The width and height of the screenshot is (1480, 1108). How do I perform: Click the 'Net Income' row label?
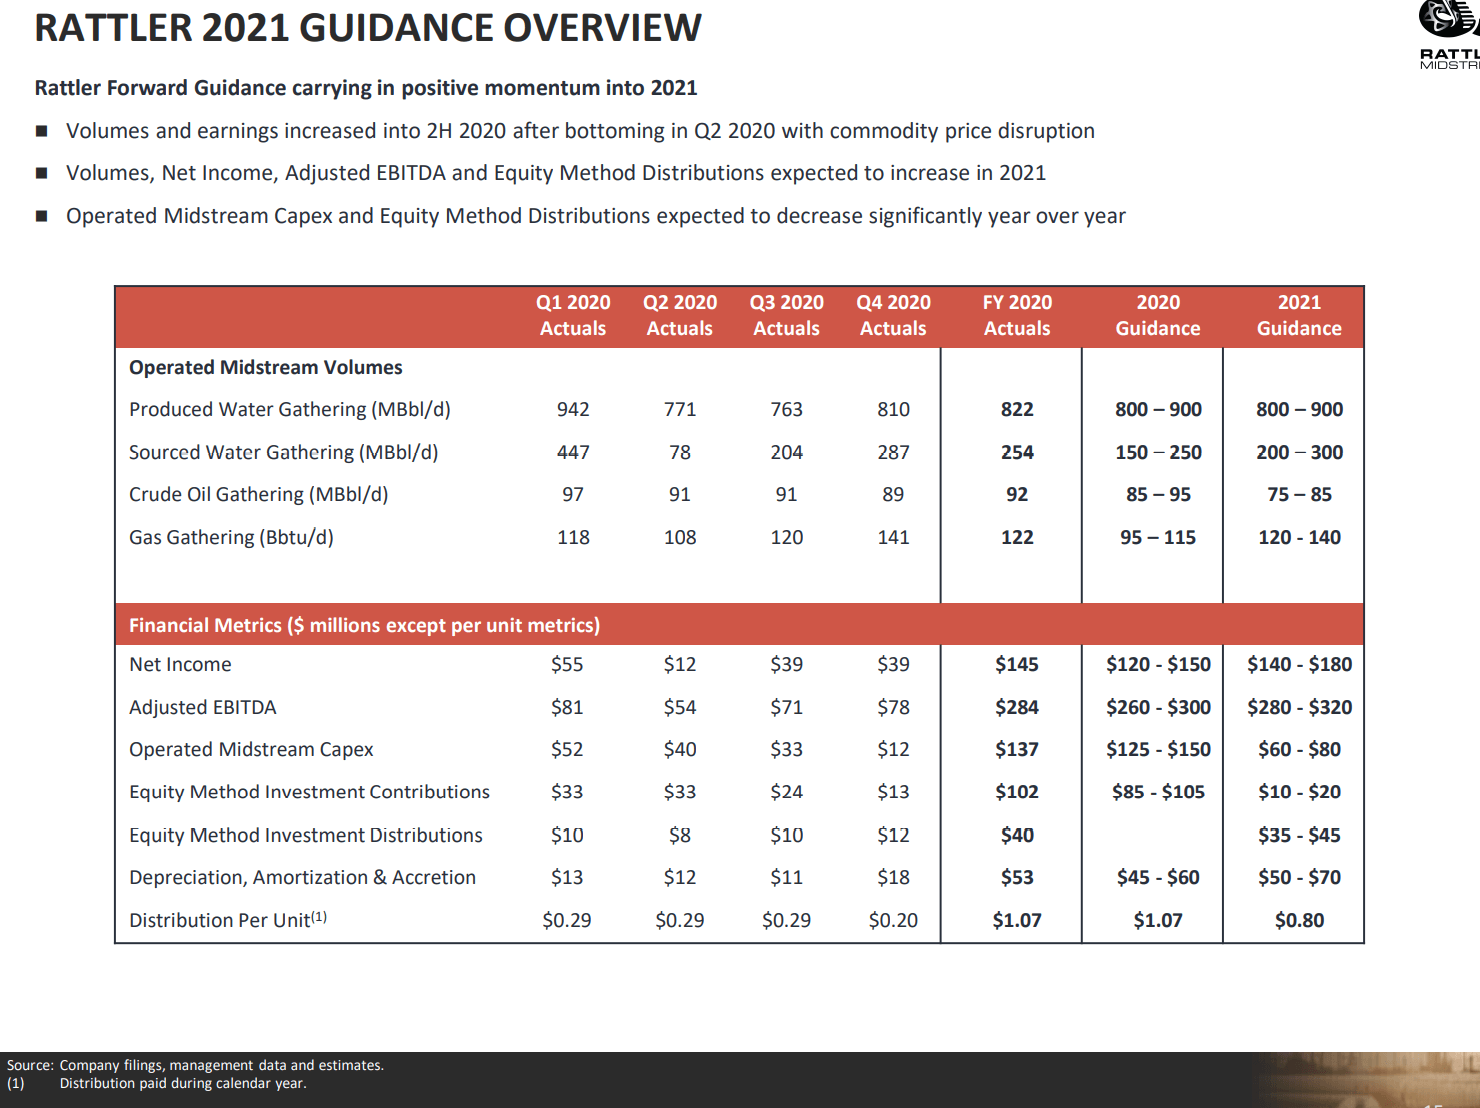tap(180, 665)
